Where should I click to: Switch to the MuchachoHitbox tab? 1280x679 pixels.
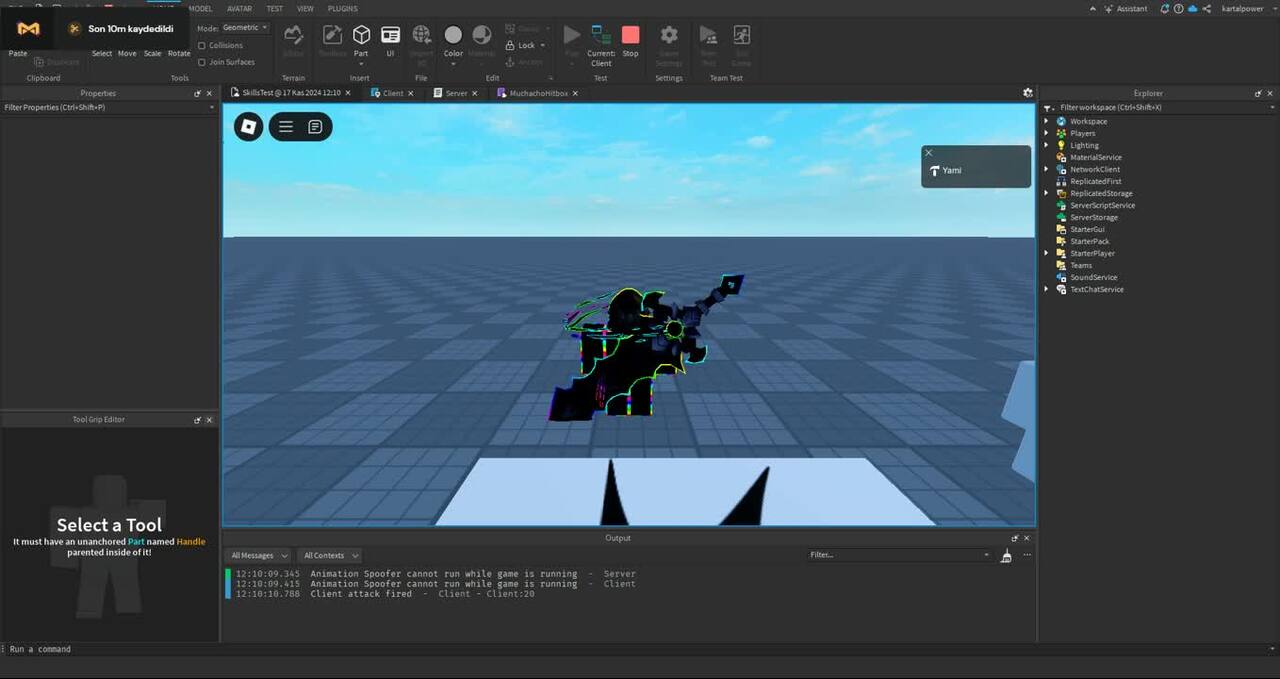(539, 93)
